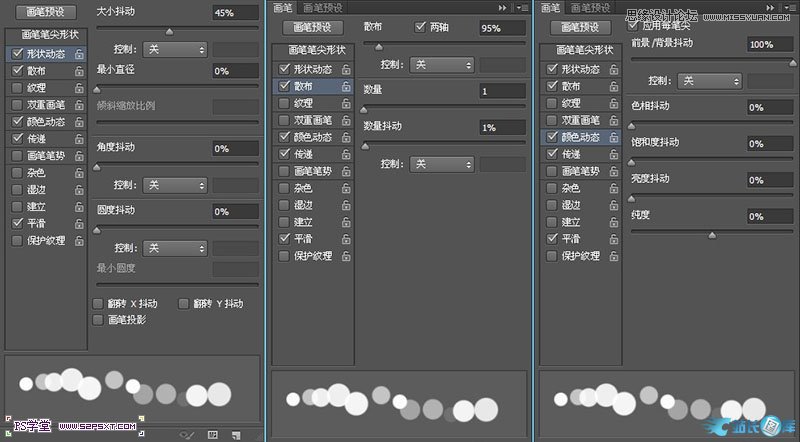800x442 pixels.
Task: Click the brush preview toggle icon at bottom left panel
Action: [x=187, y=435]
